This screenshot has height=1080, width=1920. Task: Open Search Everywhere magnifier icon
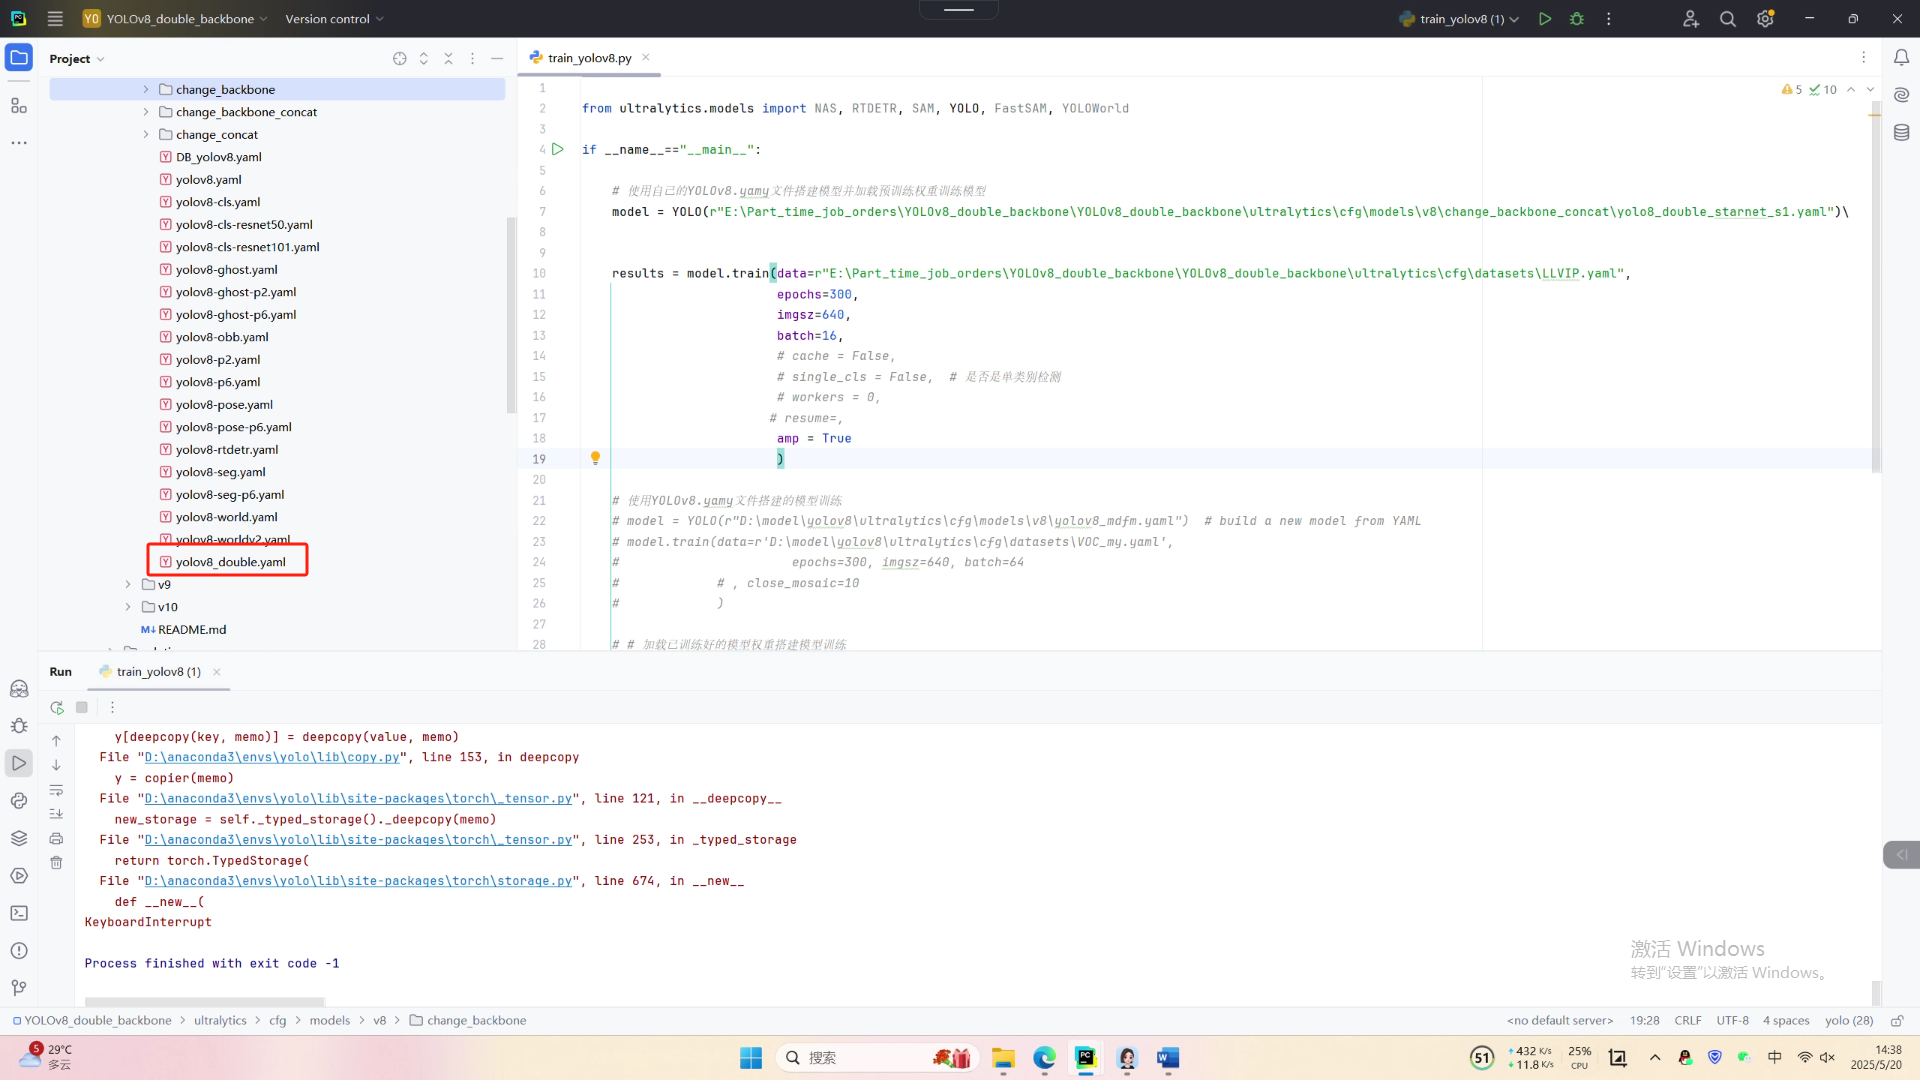point(1727,19)
